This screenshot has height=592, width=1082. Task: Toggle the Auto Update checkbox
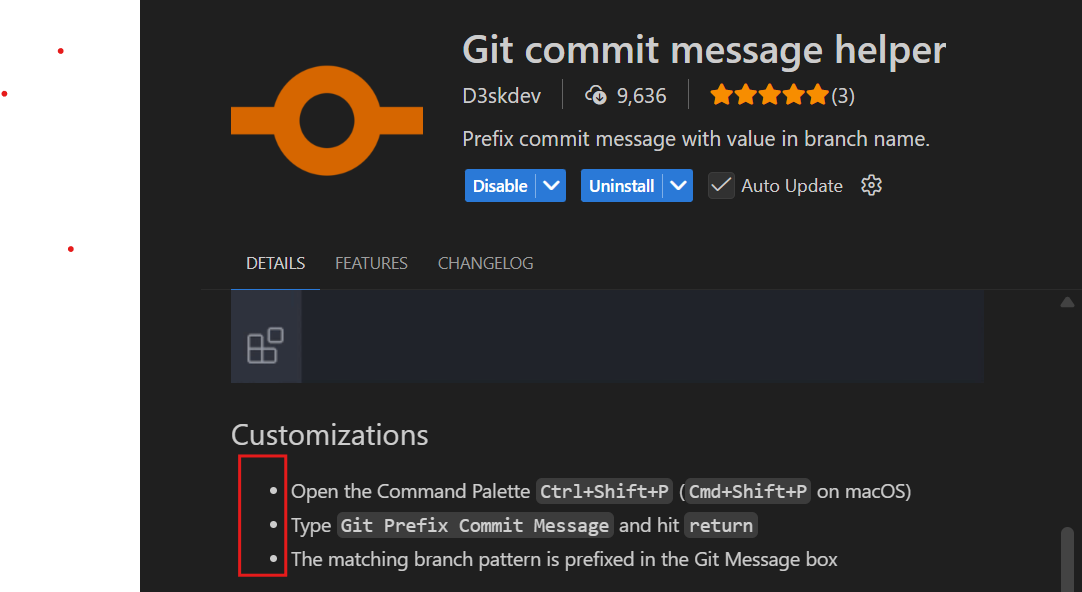click(721, 186)
